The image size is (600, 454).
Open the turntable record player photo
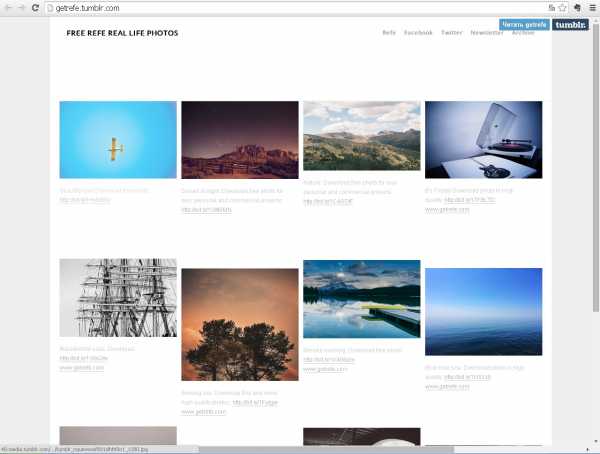(x=484, y=140)
